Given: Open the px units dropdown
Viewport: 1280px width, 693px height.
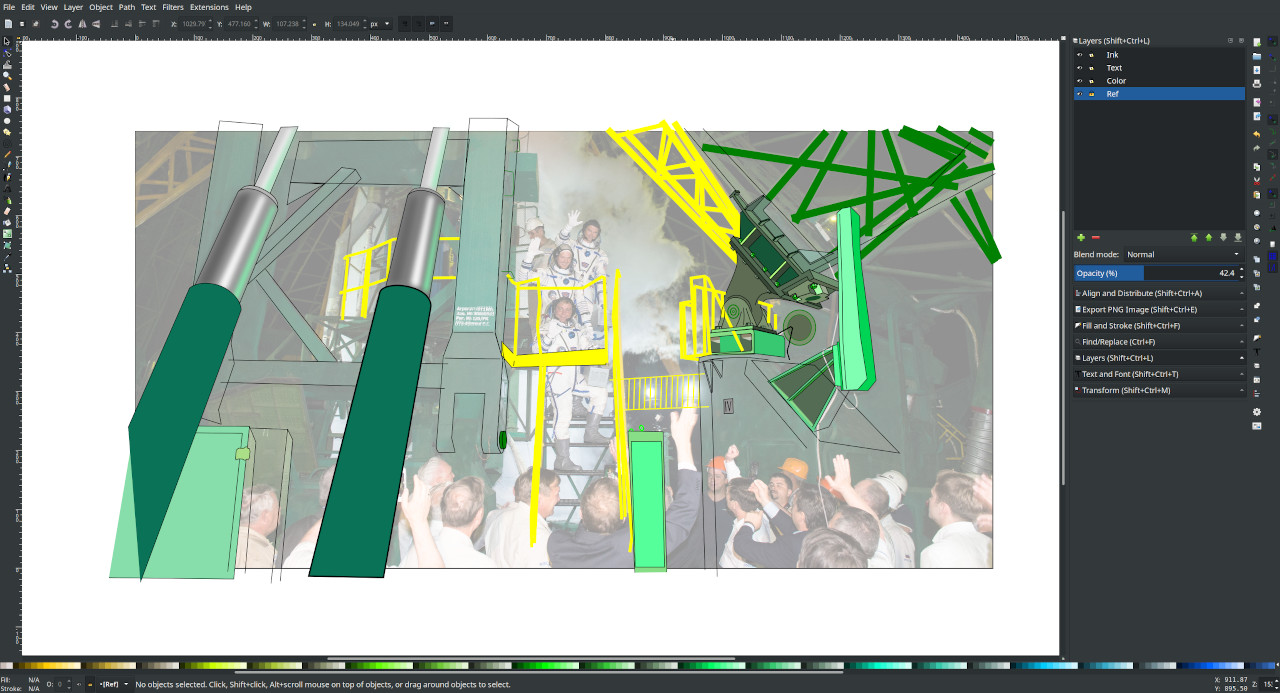Looking at the screenshot, I should tap(380, 23).
